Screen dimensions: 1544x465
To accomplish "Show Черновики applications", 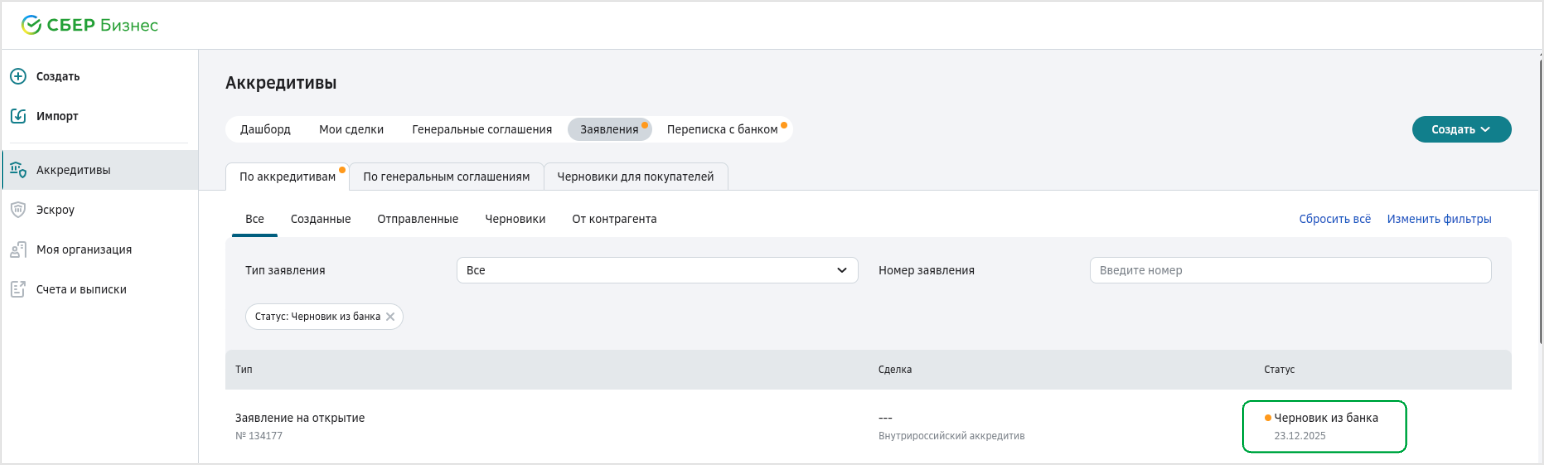I will coord(515,219).
